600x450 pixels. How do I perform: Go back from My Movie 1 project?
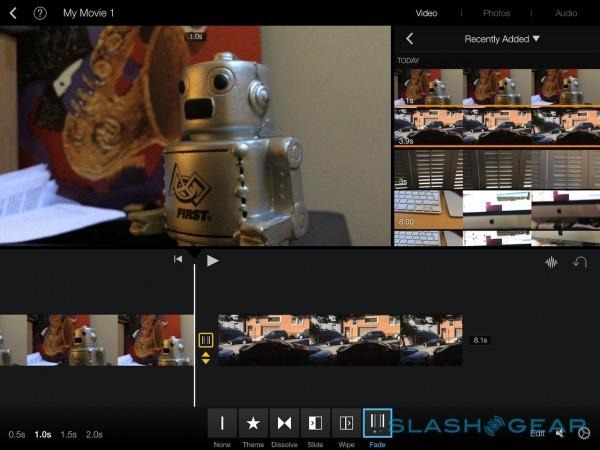click(13, 13)
